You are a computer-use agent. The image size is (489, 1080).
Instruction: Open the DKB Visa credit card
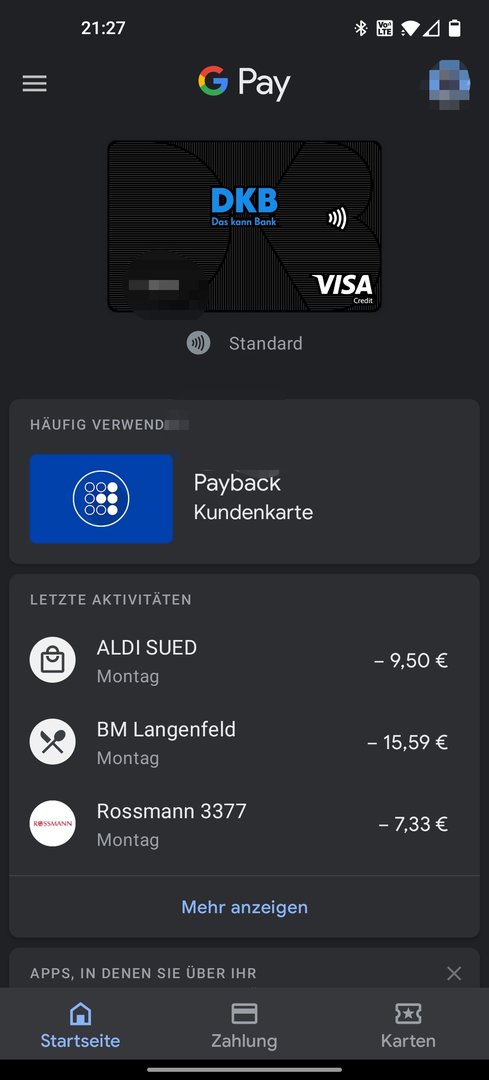point(244,227)
